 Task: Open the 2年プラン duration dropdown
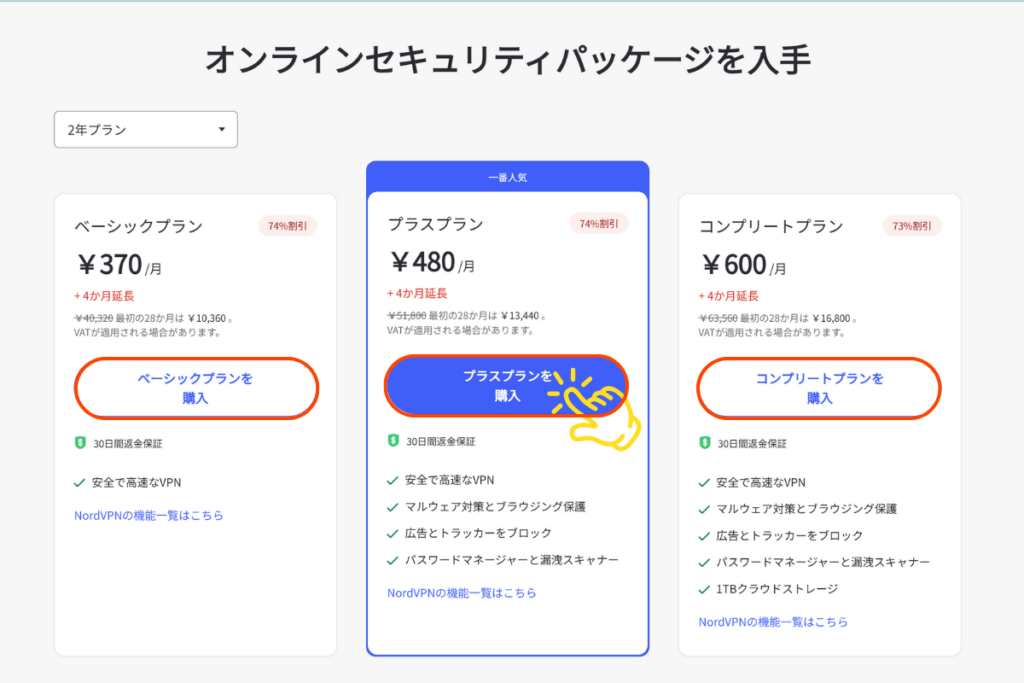145,130
